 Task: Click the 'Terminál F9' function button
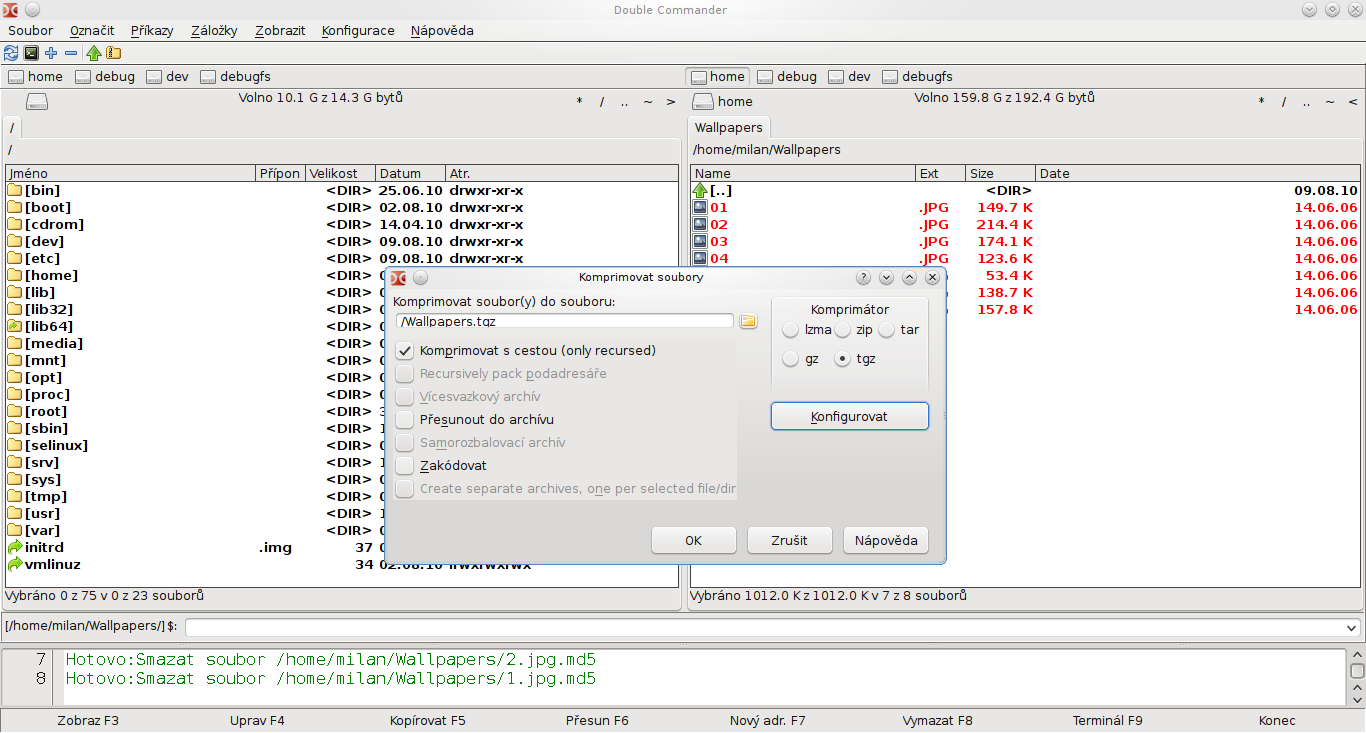click(1107, 720)
